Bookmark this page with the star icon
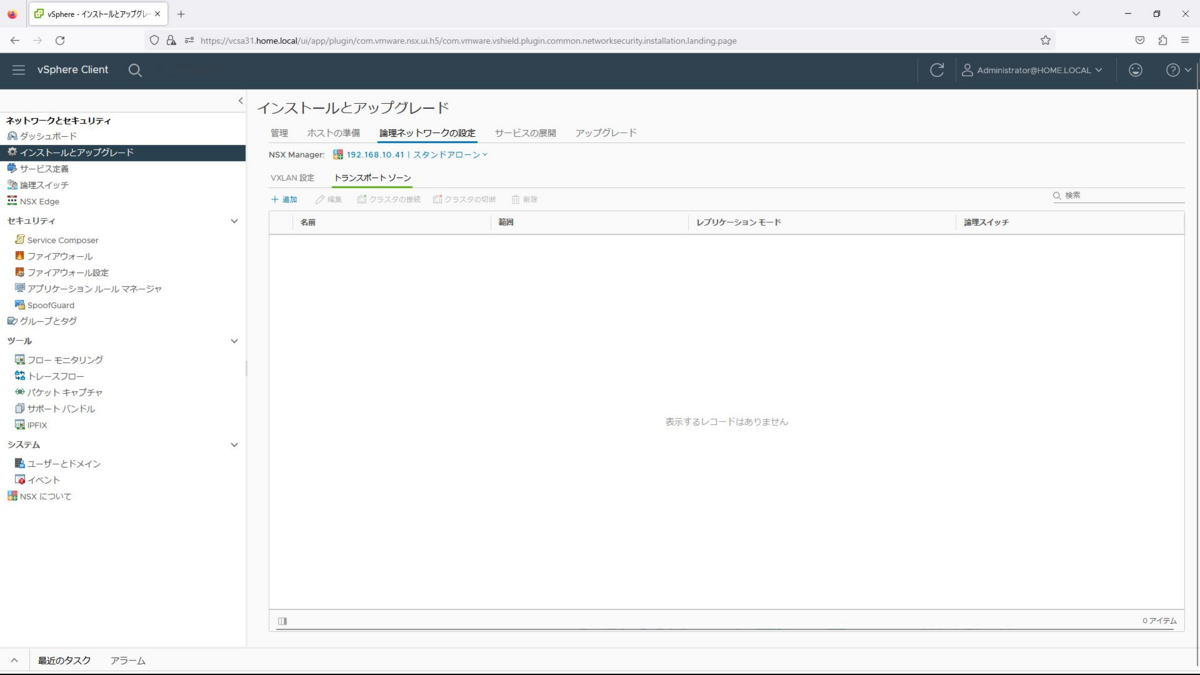 tap(1045, 40)
